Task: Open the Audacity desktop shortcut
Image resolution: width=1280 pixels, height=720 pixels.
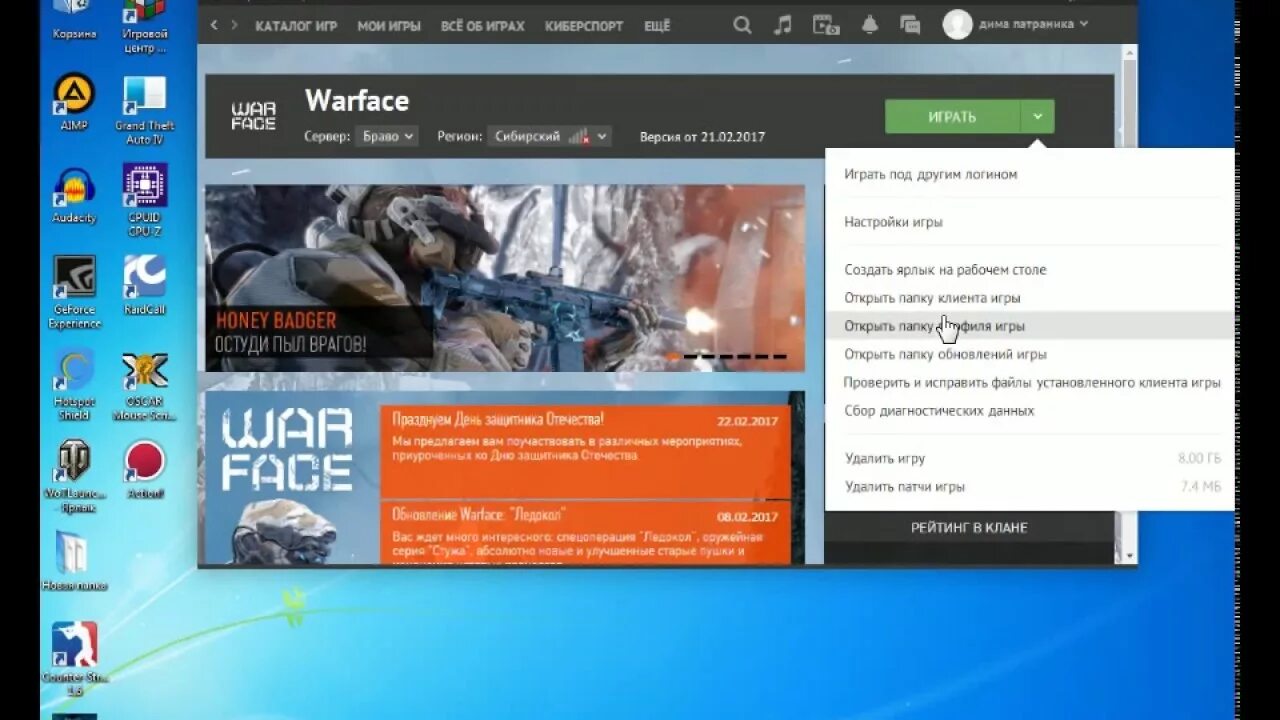Action: pyautogui.click(x=74, y=194)
